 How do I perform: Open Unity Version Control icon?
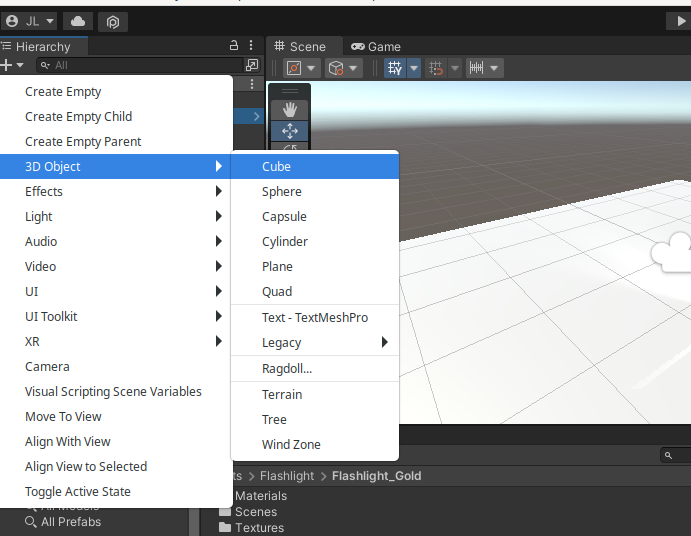(113, 21)
